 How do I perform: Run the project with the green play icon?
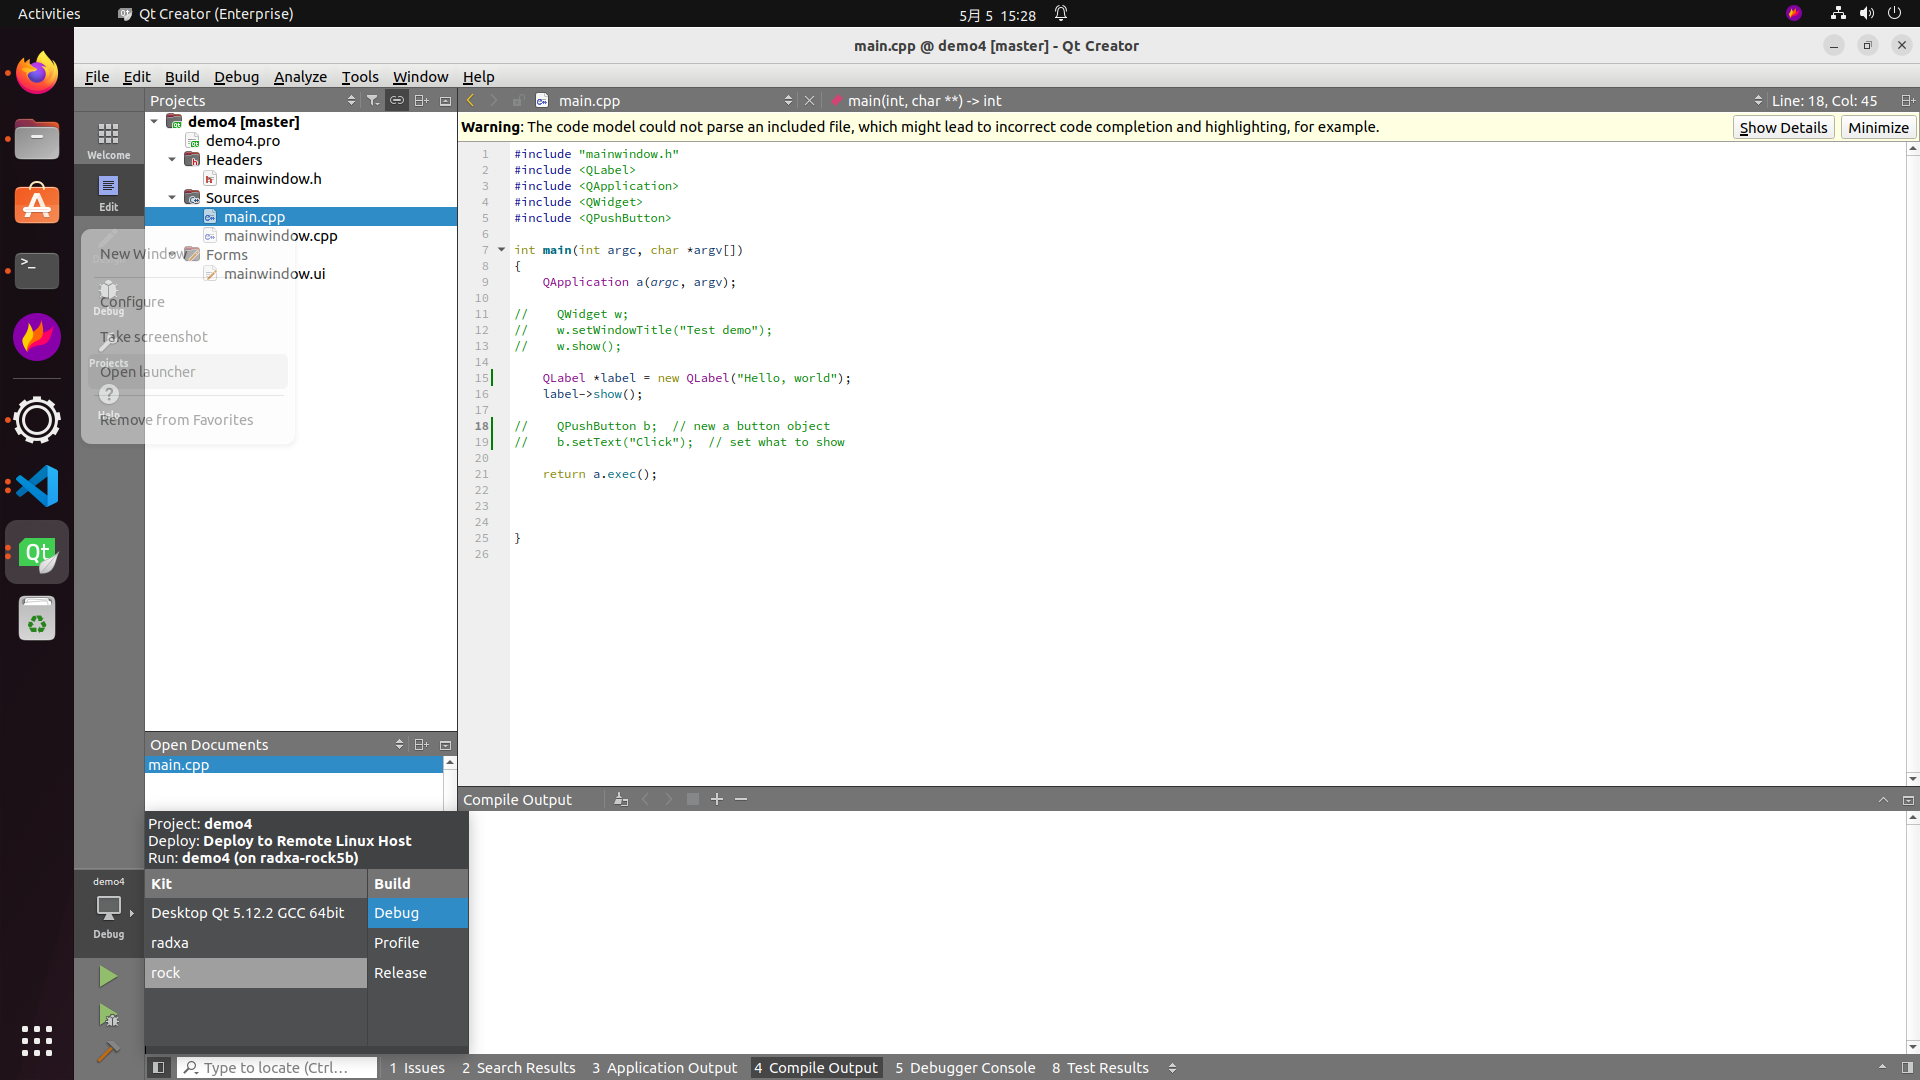coord(108,975)
